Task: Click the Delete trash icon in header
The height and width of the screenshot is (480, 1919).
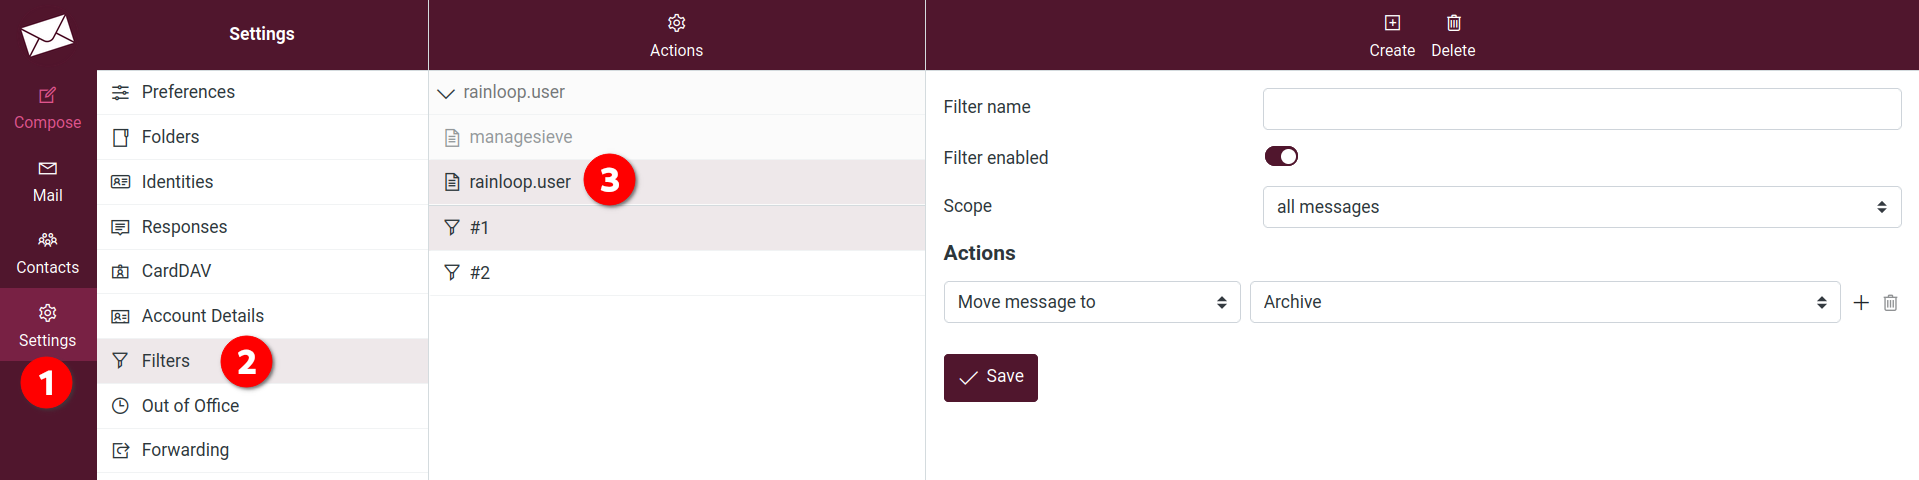Action: coord(1453,23)
